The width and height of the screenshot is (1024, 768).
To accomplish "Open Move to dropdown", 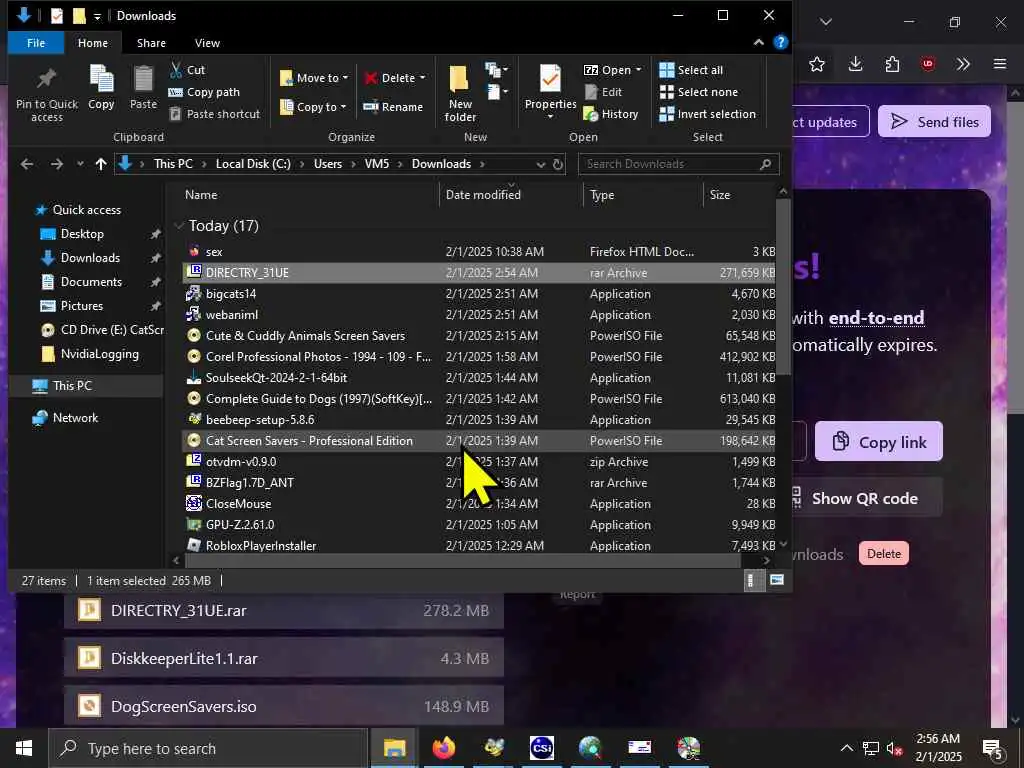I will pyautogui.click(x=314, y=78).
